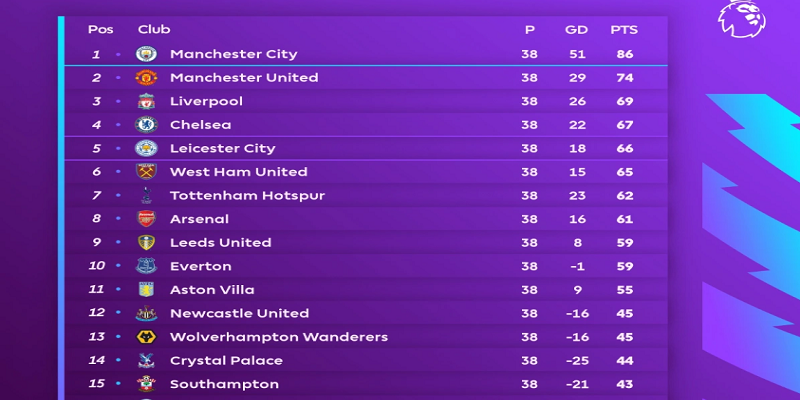Sort table by the PTS column header
Screen dimensions: 800x400
pos(624,30)
